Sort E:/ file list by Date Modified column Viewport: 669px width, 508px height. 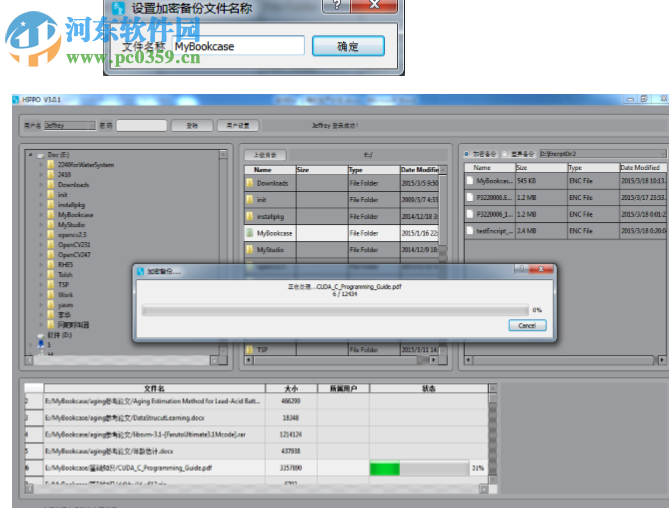[x=419, y=170]
